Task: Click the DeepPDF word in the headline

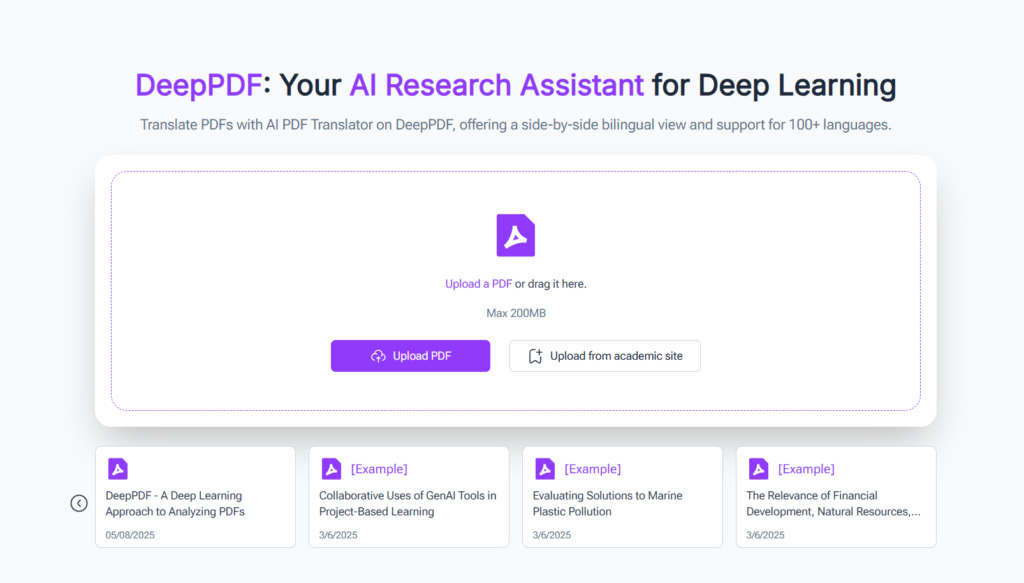Action: tap(199, 86)
